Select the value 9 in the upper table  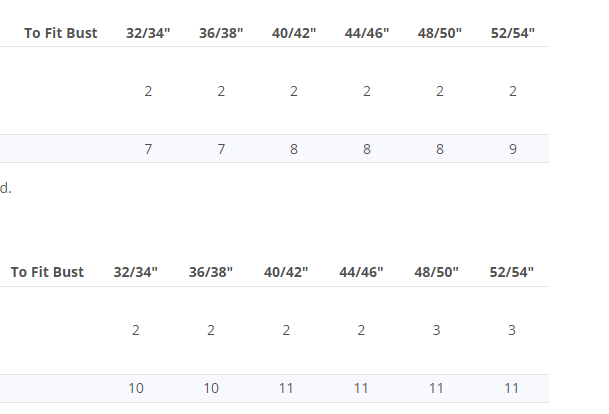point(513,149)
